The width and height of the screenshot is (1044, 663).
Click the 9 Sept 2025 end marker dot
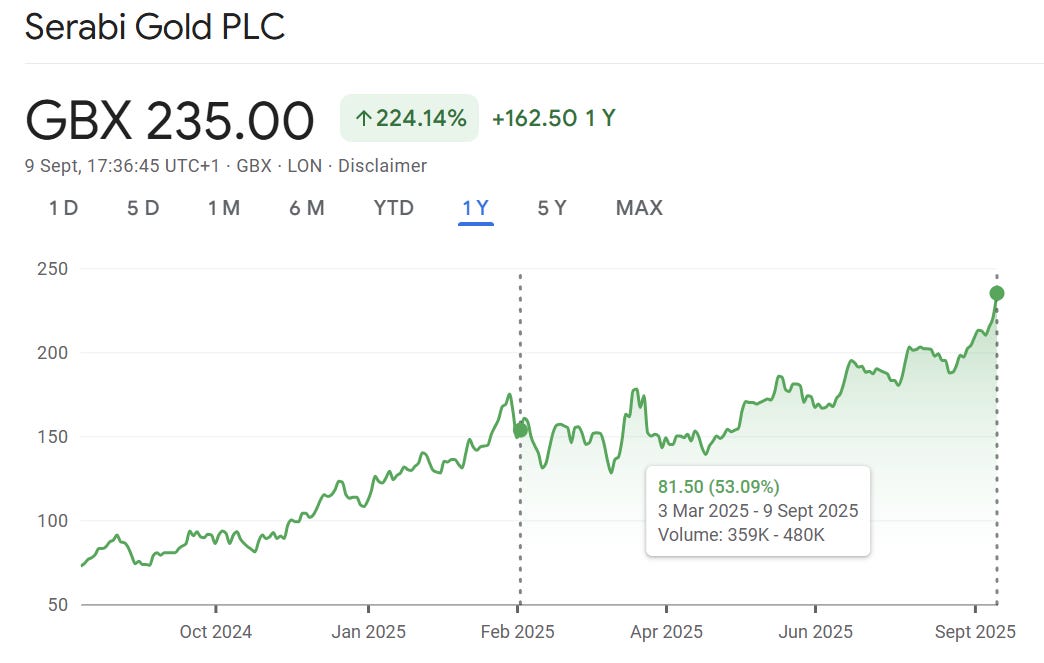coord(997,293)
